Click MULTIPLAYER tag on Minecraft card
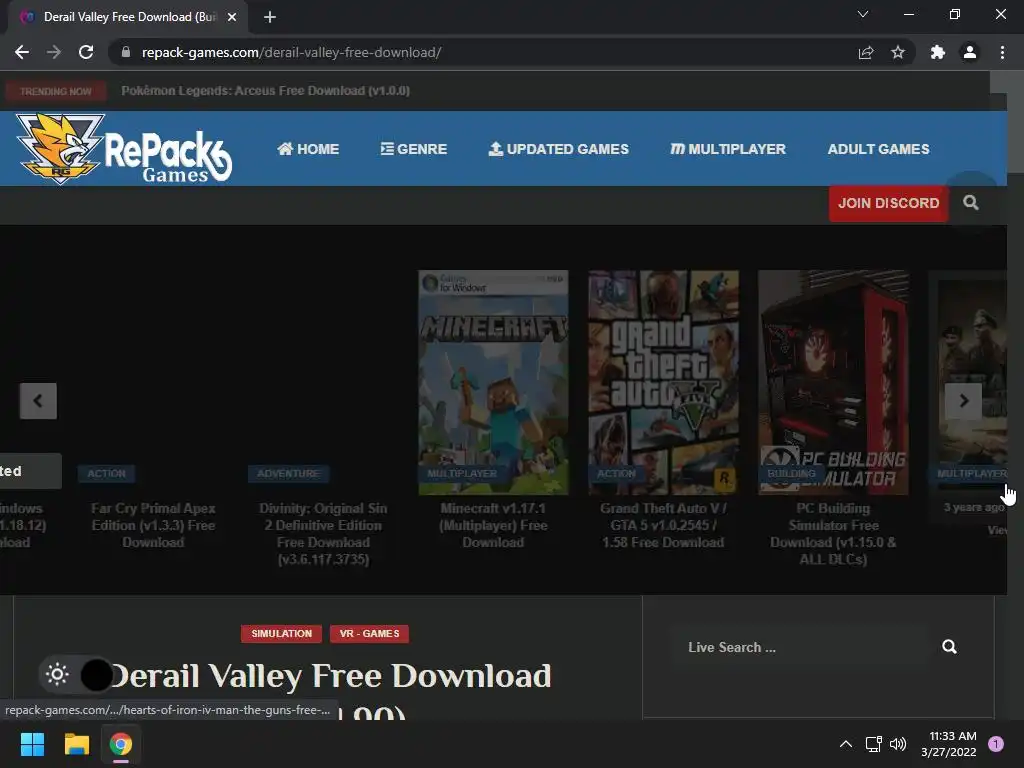1024x768 pixels. click(462, 473)
